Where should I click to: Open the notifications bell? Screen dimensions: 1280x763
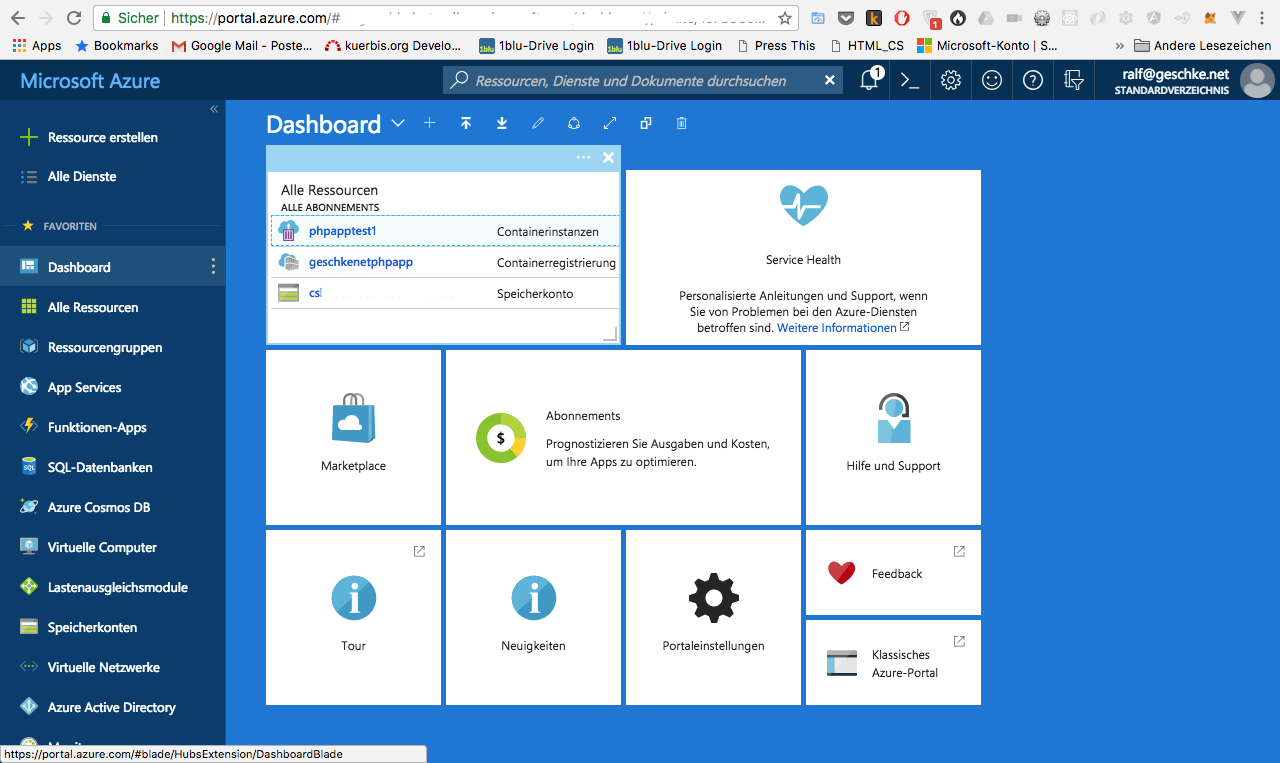click(870, 80)
